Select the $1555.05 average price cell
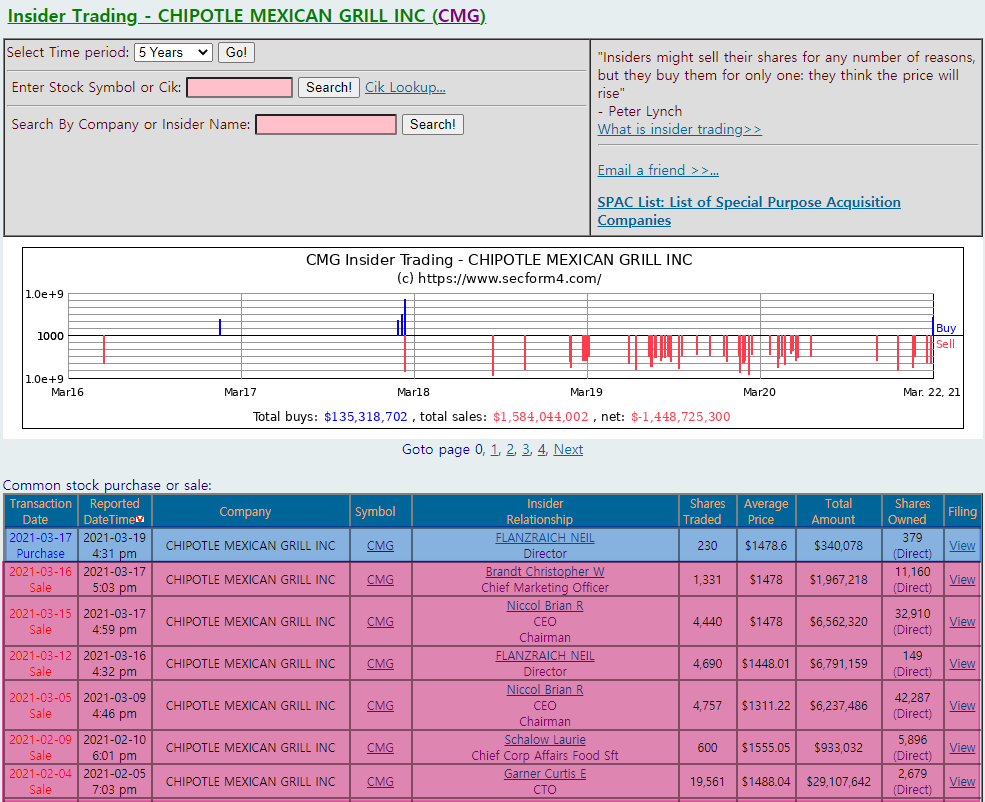985x802 pixels. (x=766, y=747)
